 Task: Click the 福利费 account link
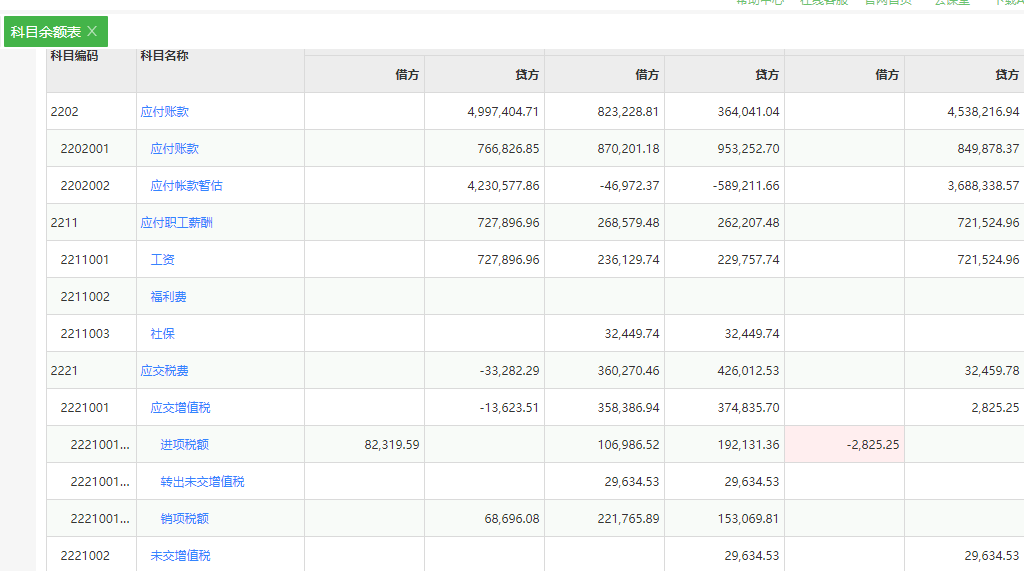pos(168,297)
